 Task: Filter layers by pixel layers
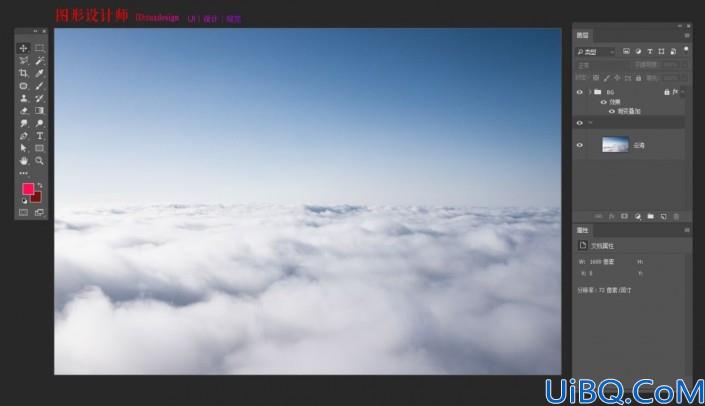pos(626,52)
